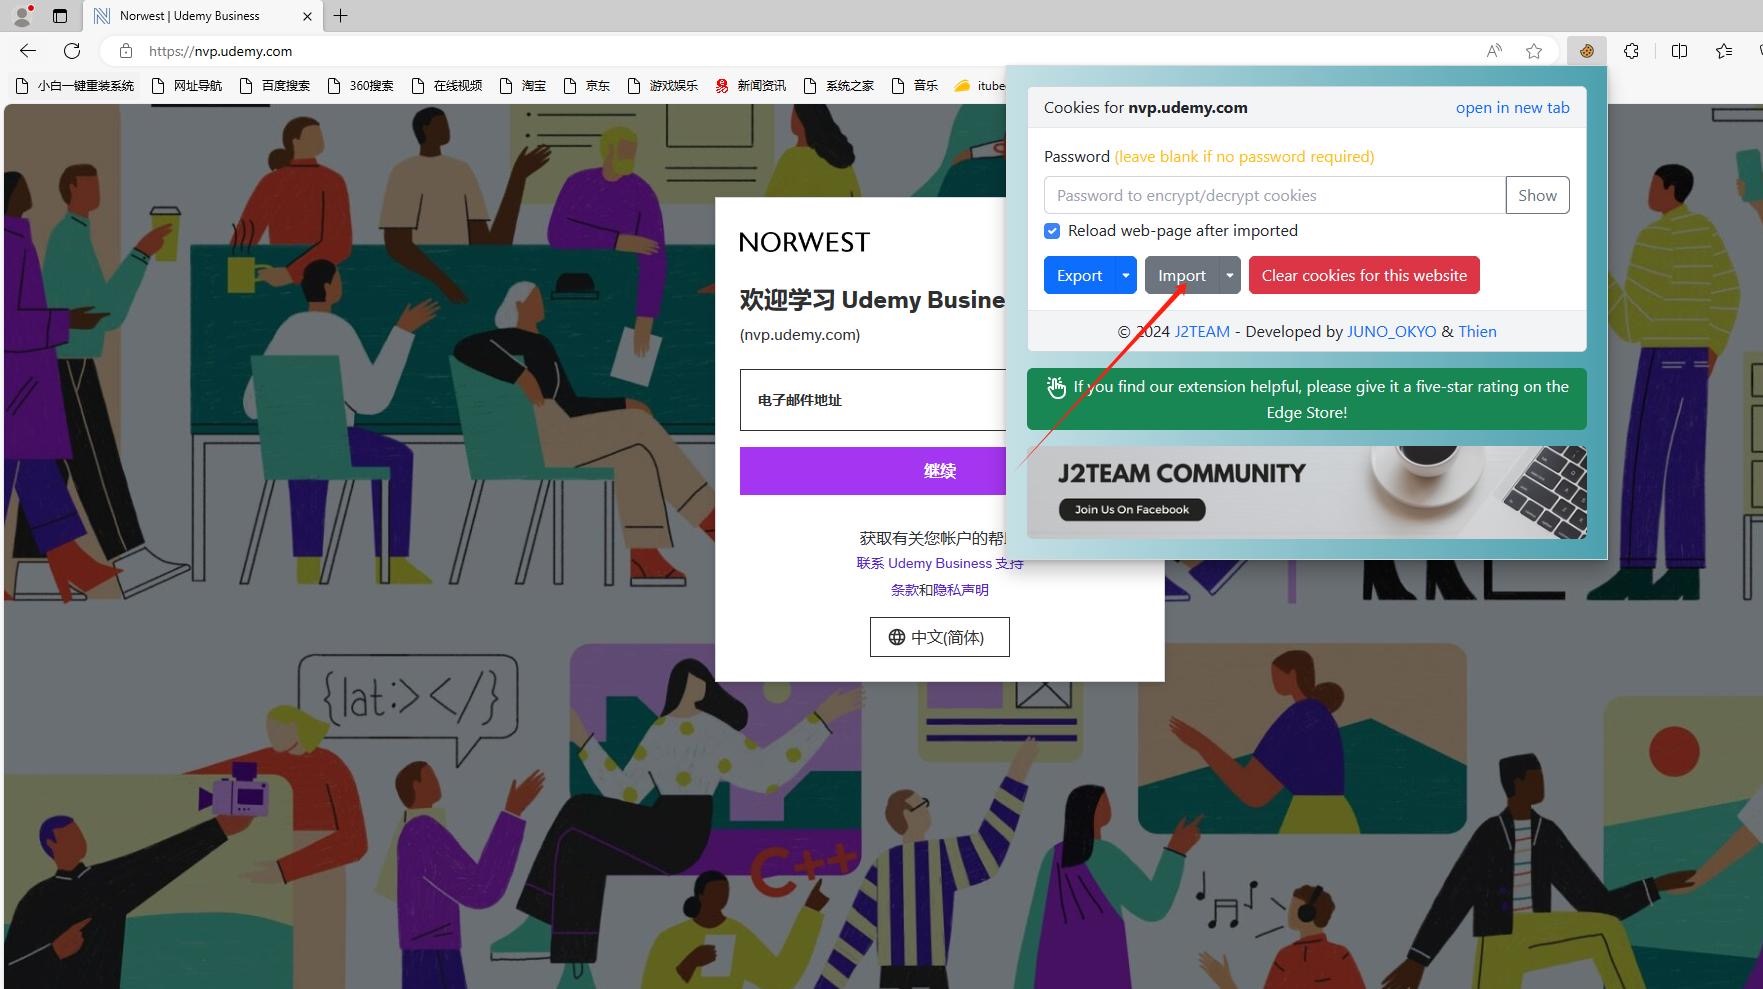1763x989 pixels.
Task: Open the J2TEAM link
Action: pos(1202,332)
